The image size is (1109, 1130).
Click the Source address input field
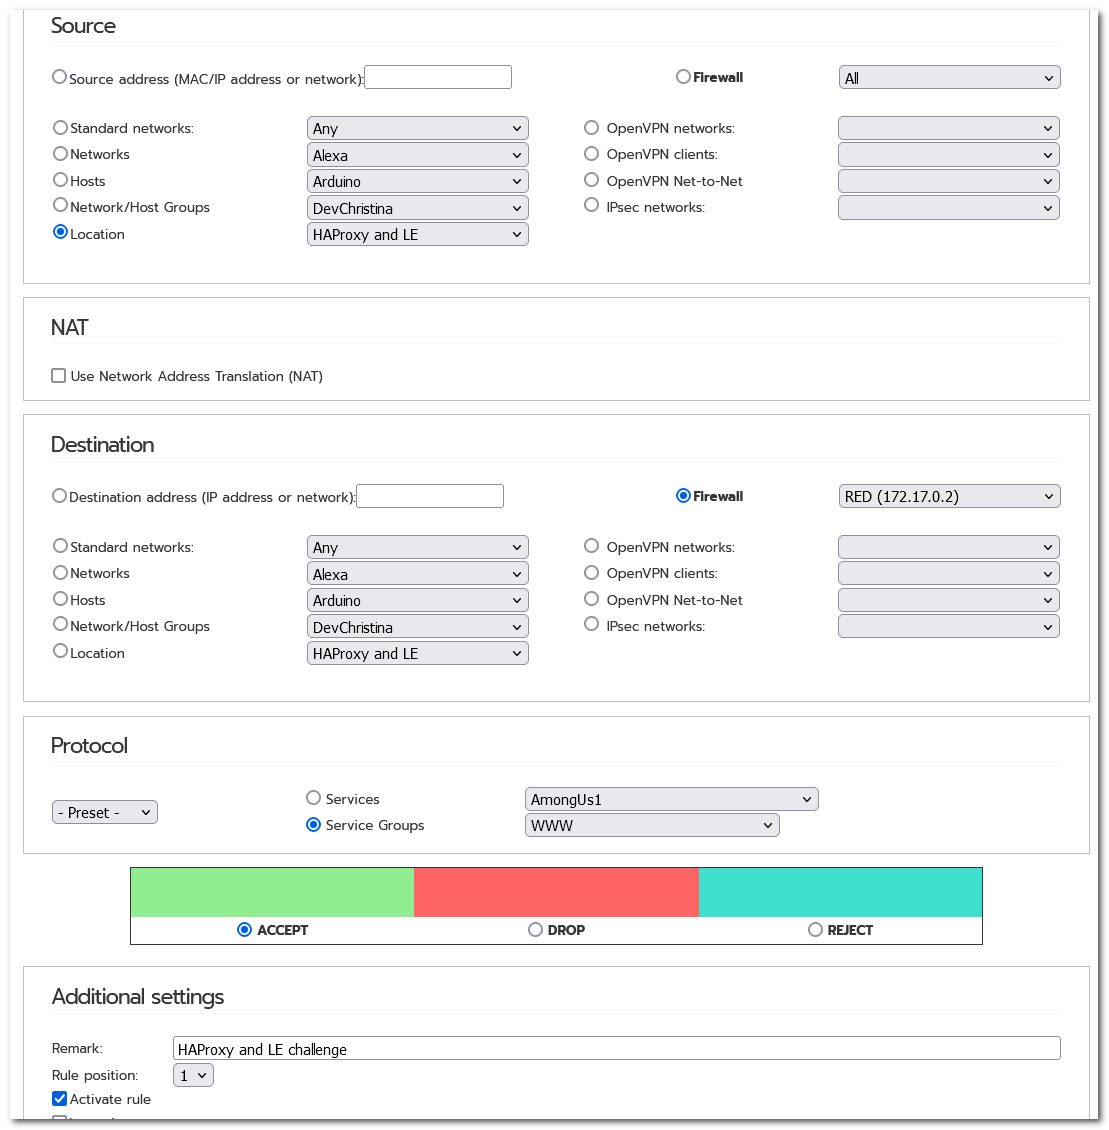(438, 77)
